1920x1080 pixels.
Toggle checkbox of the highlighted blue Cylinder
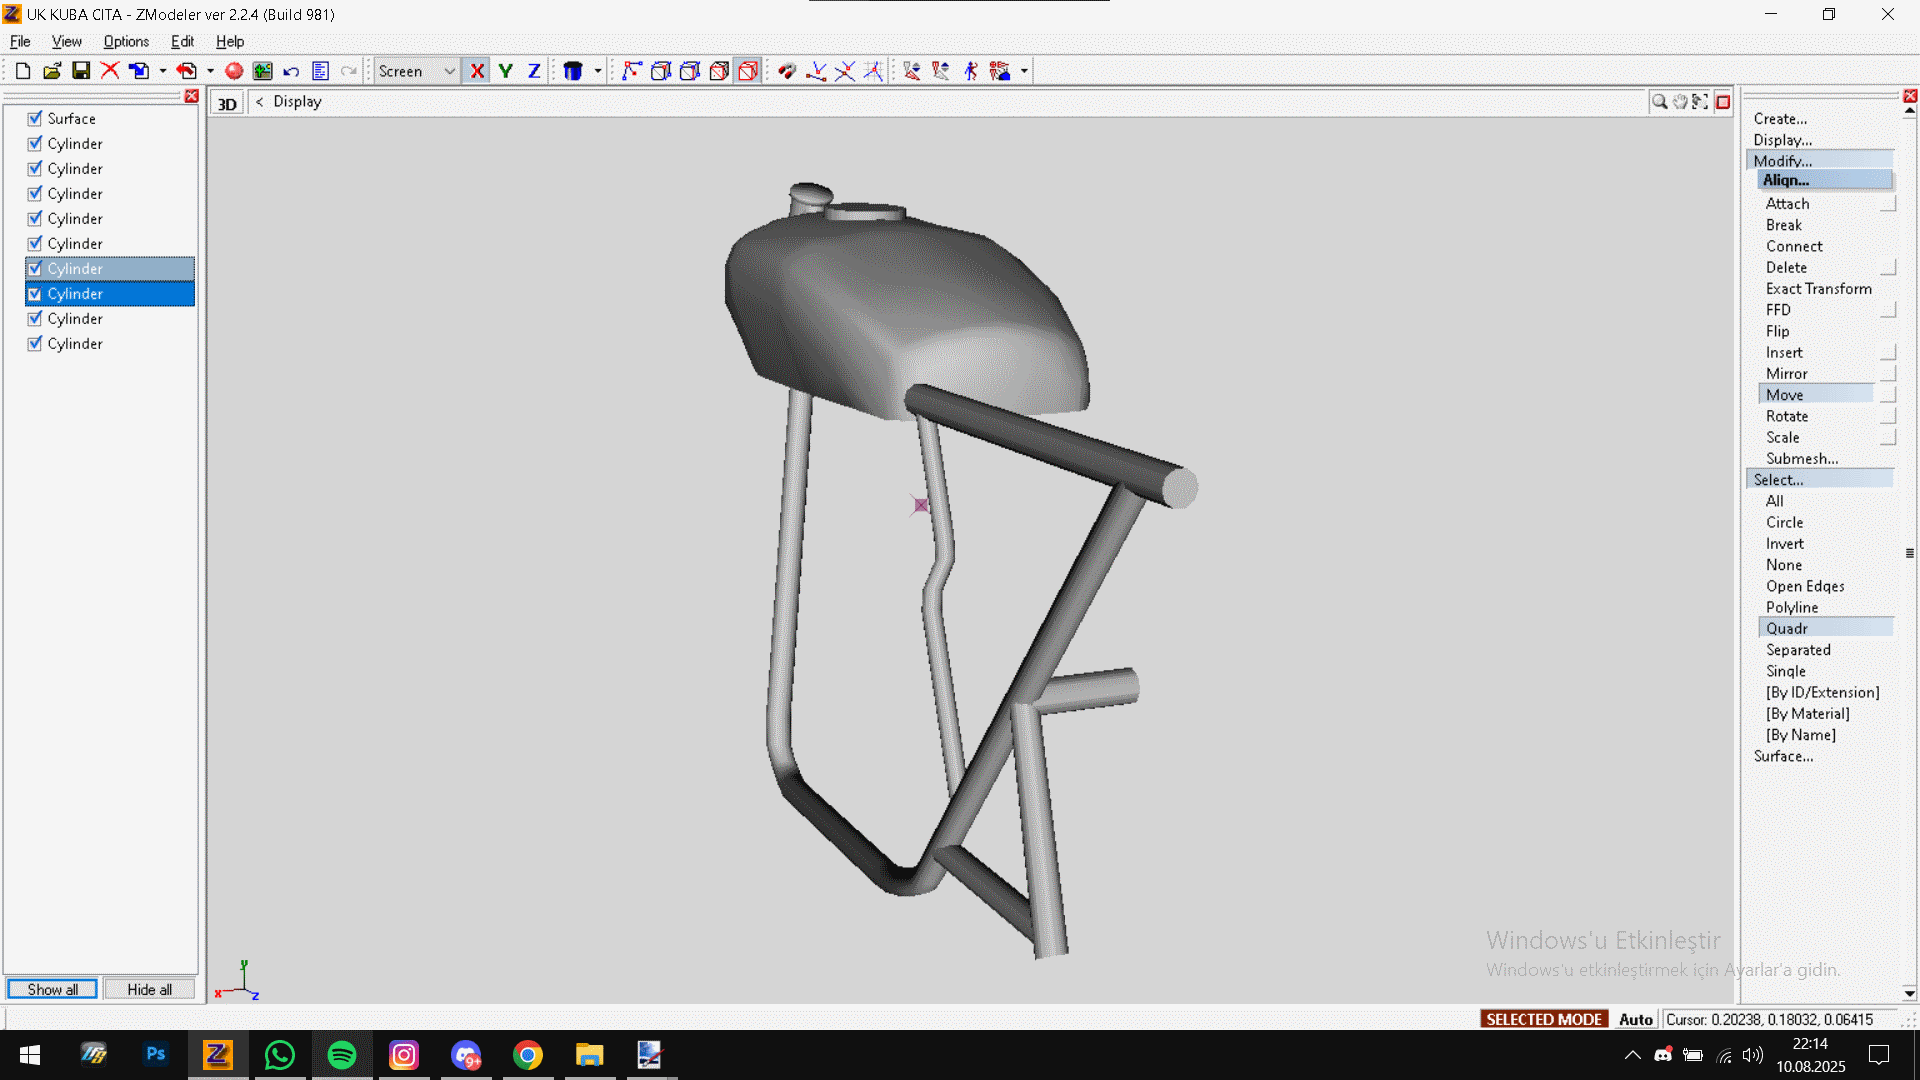click(x=35, y=294)
